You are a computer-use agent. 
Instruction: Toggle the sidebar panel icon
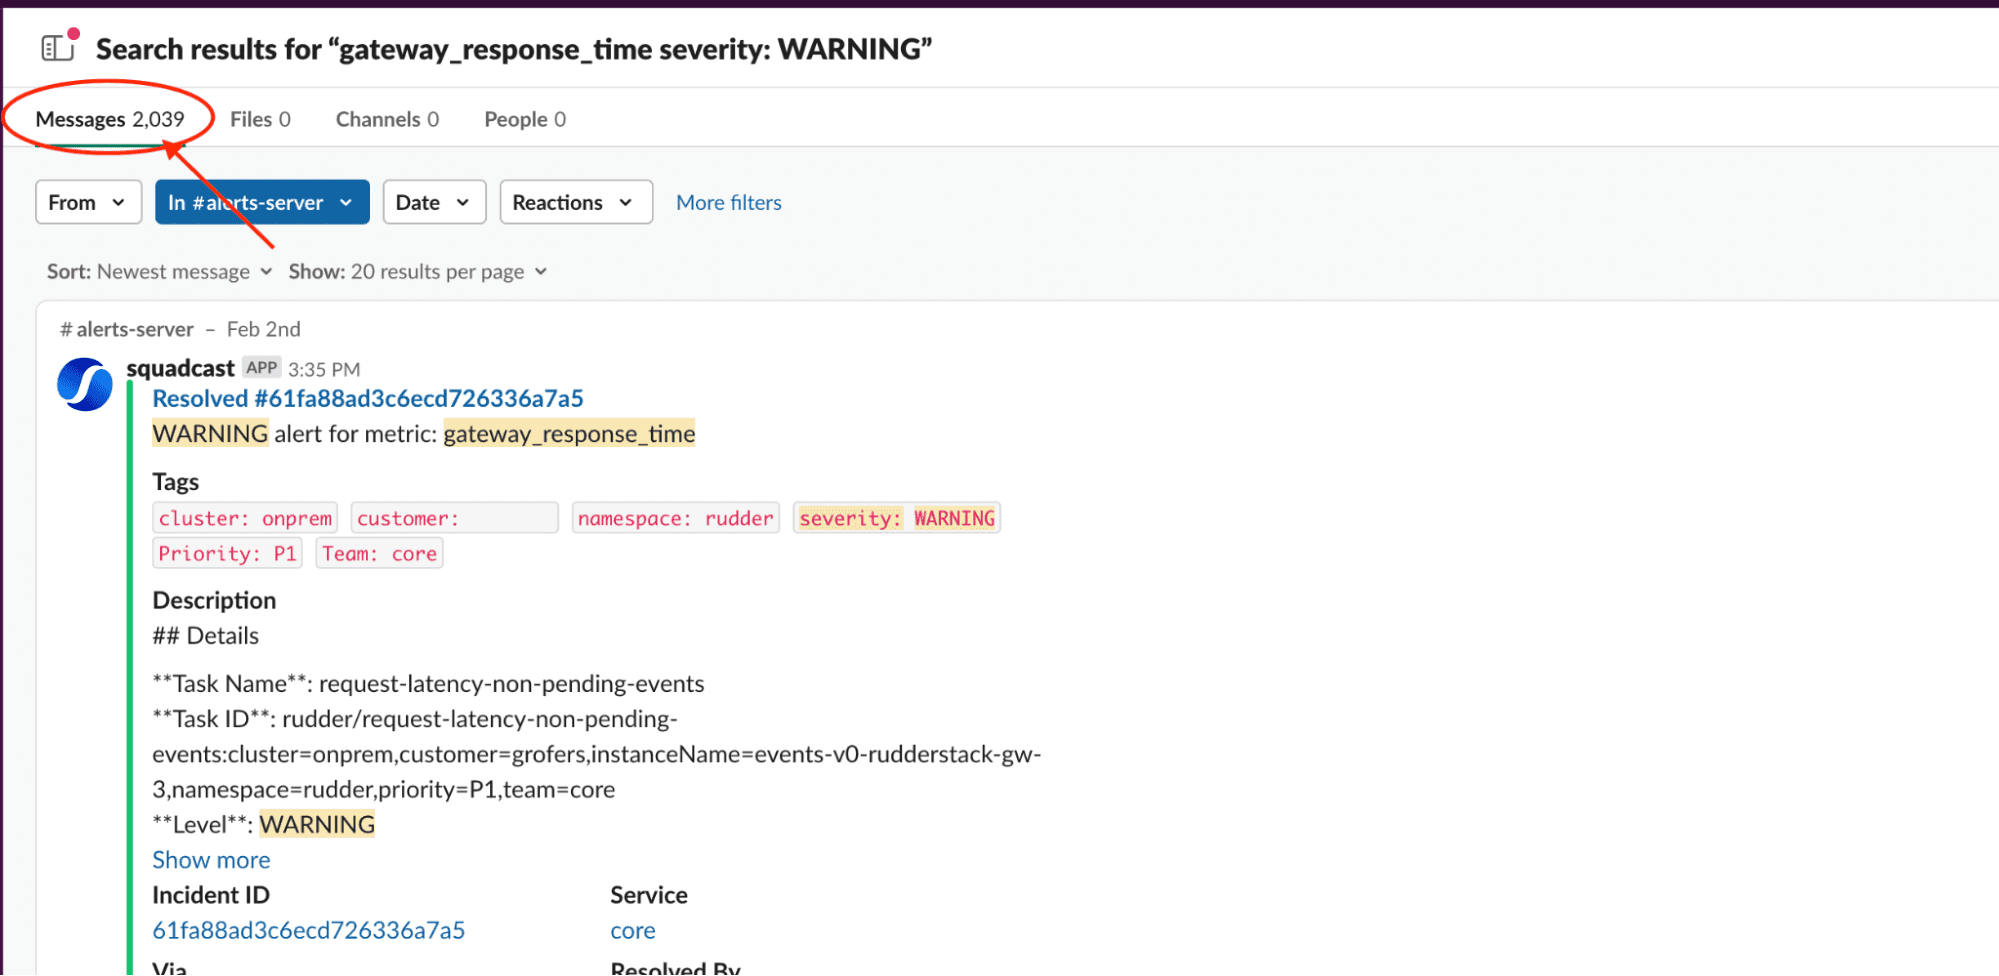pyautogui.click(x=58, y=47)
